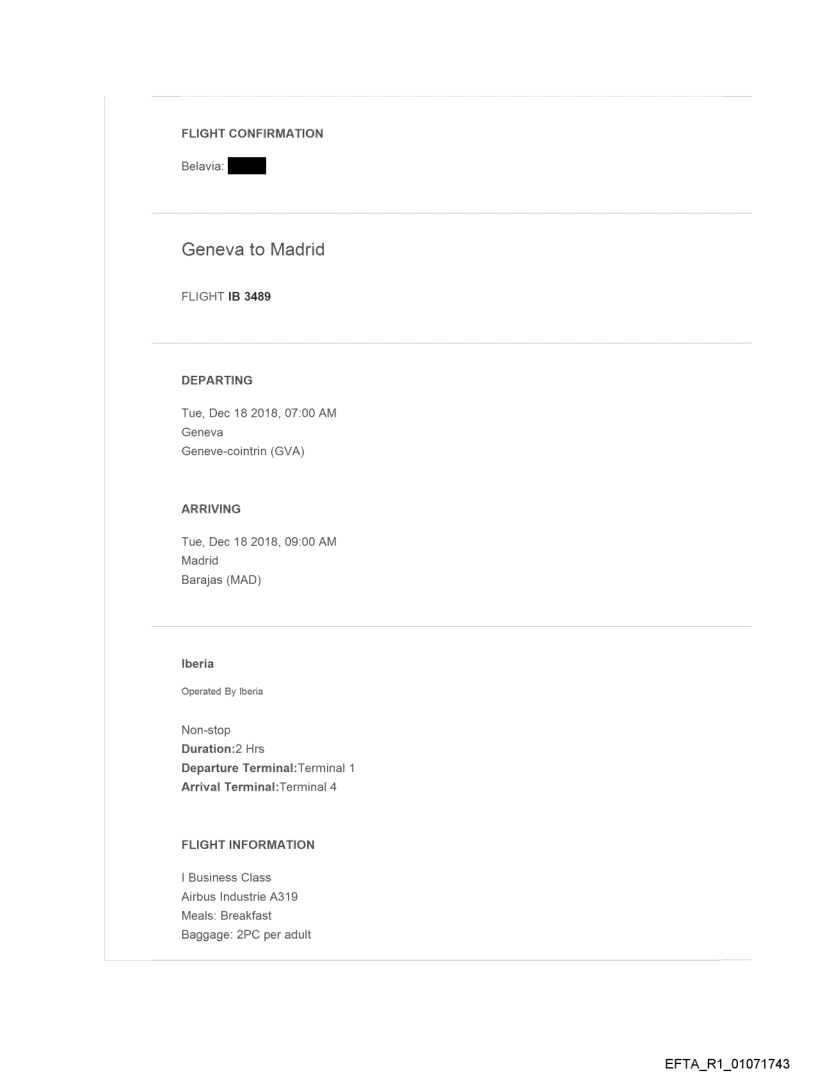Click Geneve-cointrin (GVA) airport text

tap(242, 451)
